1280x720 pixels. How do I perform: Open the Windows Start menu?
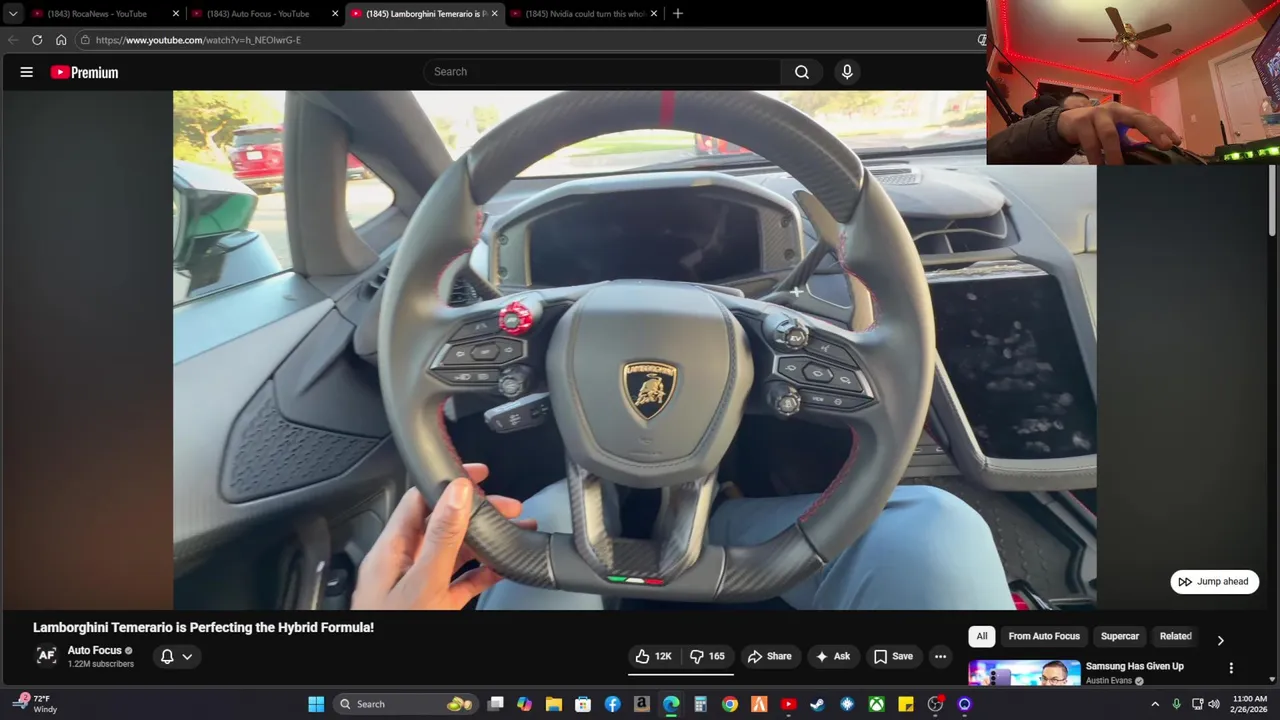pos(316,704)
